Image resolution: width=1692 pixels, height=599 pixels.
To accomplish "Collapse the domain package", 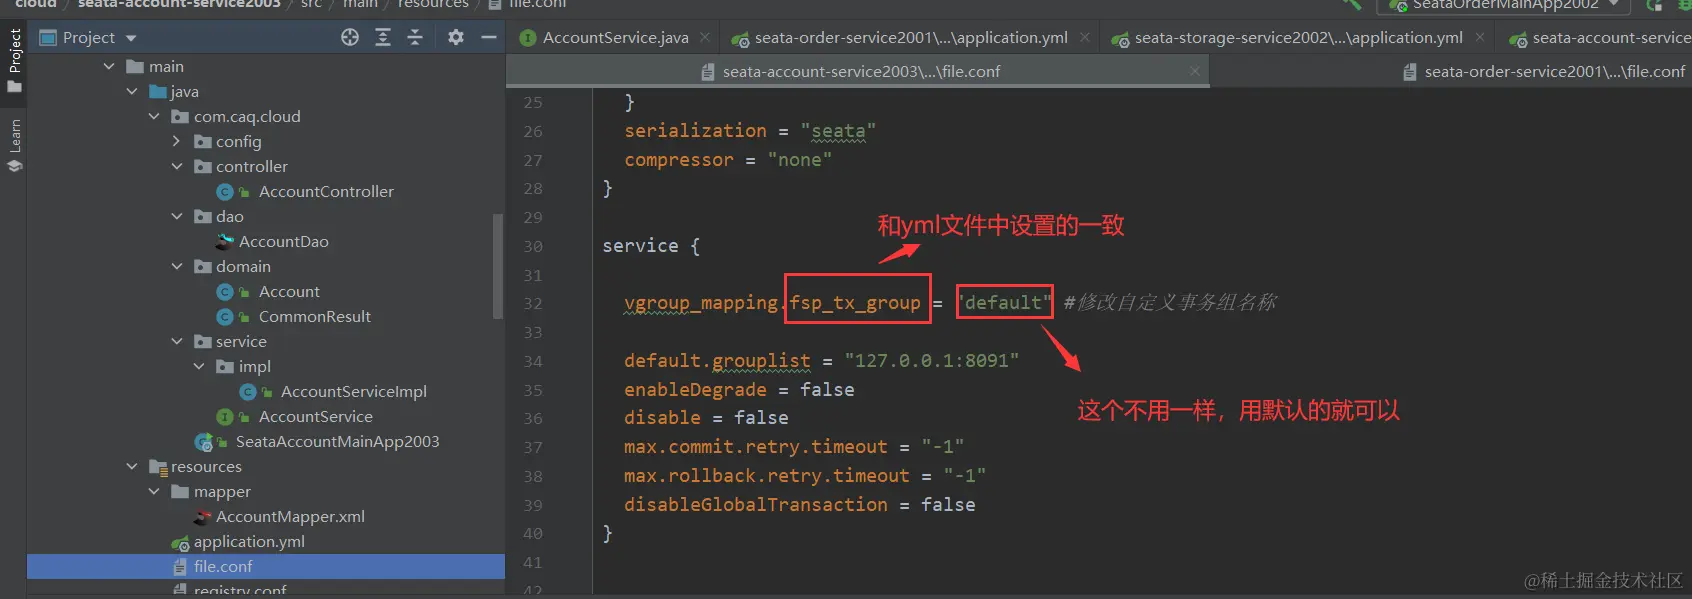I will [177, 266].
